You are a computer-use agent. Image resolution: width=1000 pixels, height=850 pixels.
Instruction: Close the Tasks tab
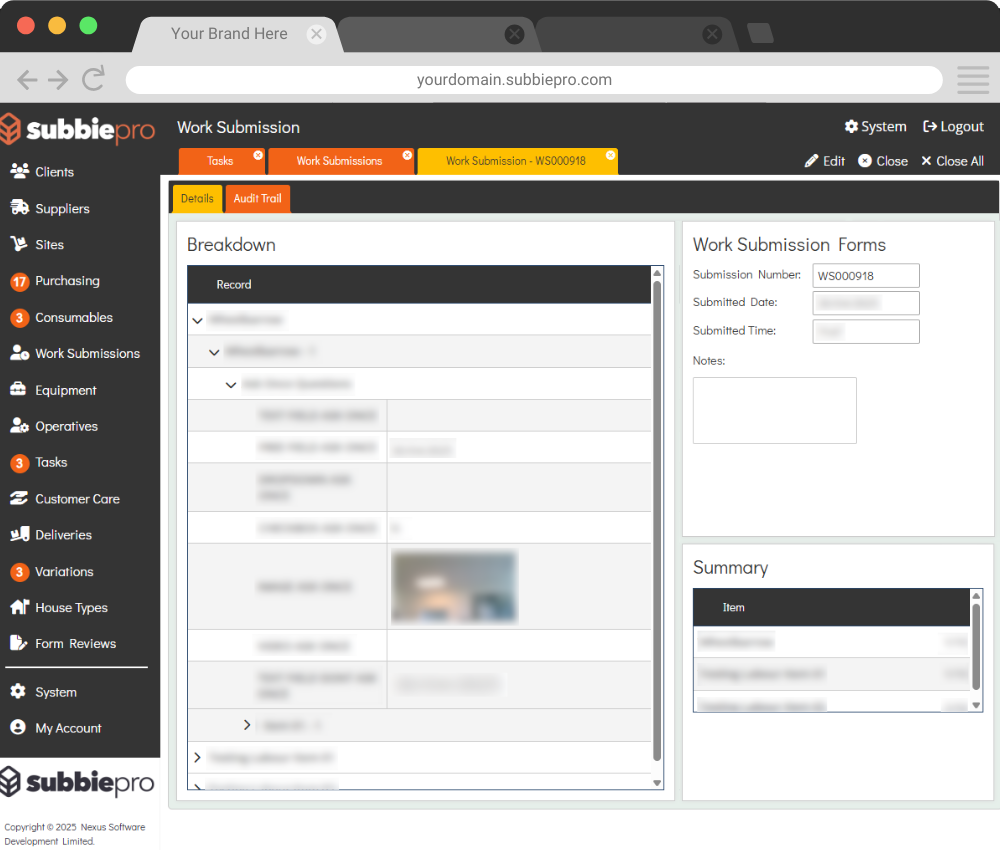click(x=258, y=155)
